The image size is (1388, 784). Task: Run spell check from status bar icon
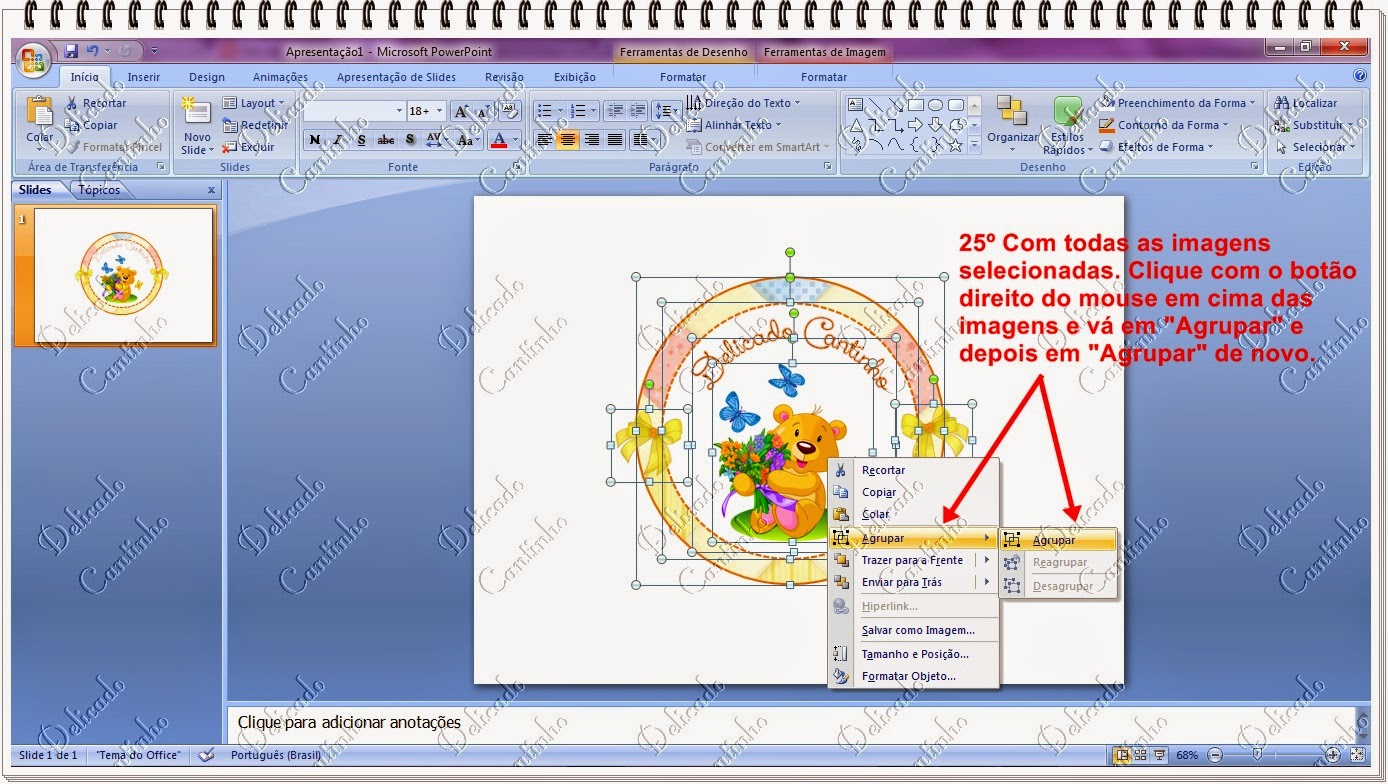[207, 755]
